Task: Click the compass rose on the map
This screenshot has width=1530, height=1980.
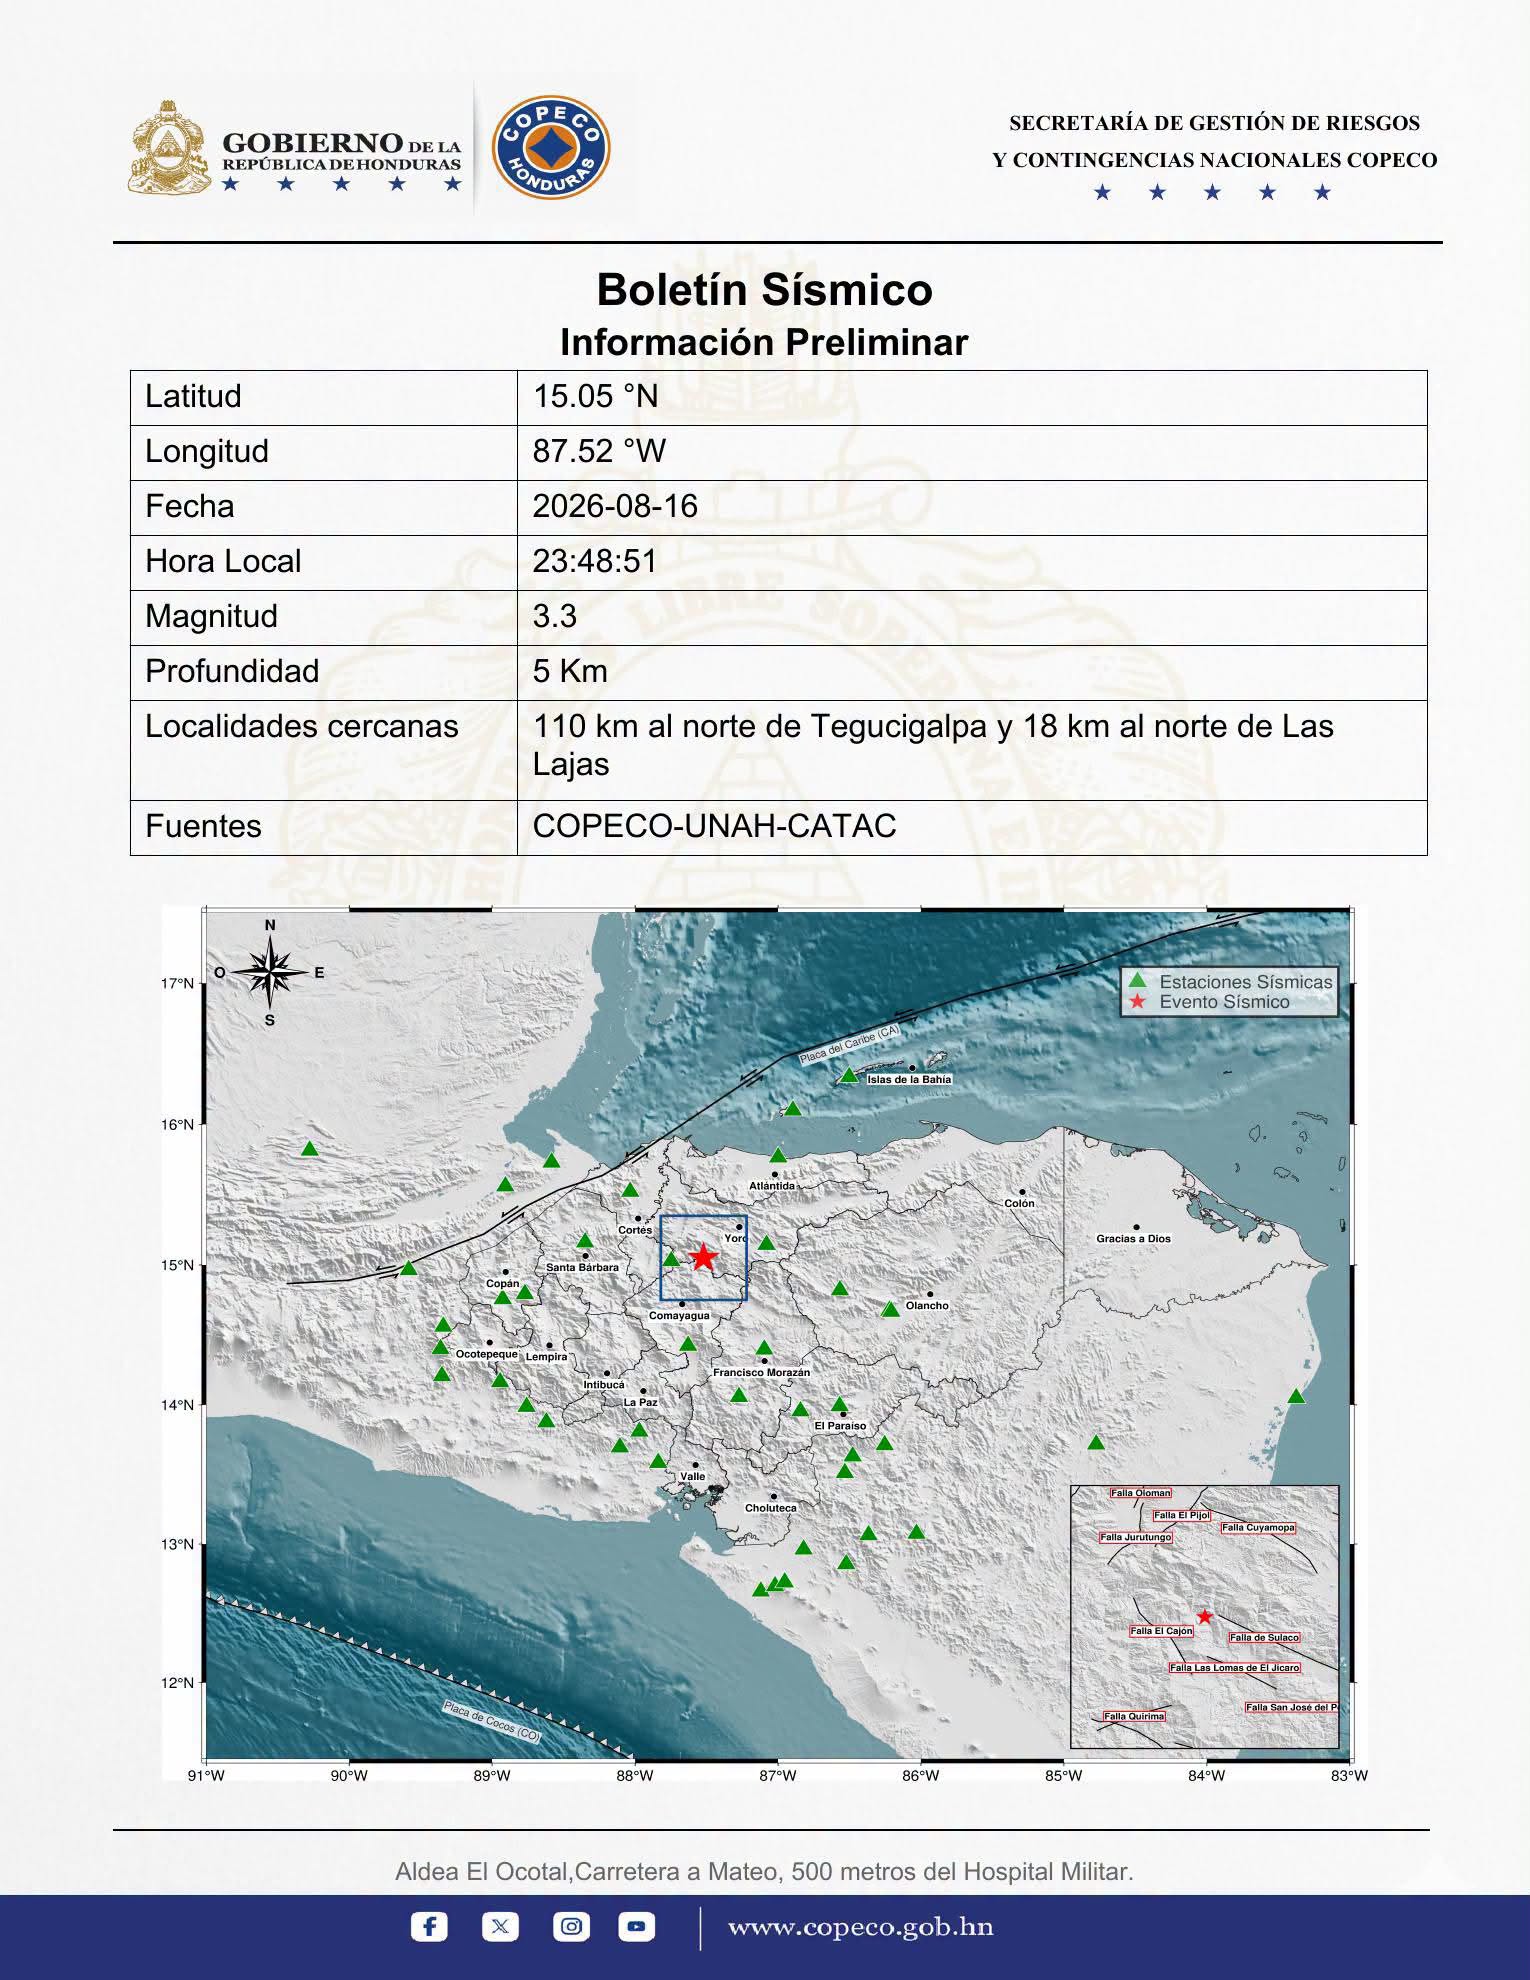Action: pos(269,973)
